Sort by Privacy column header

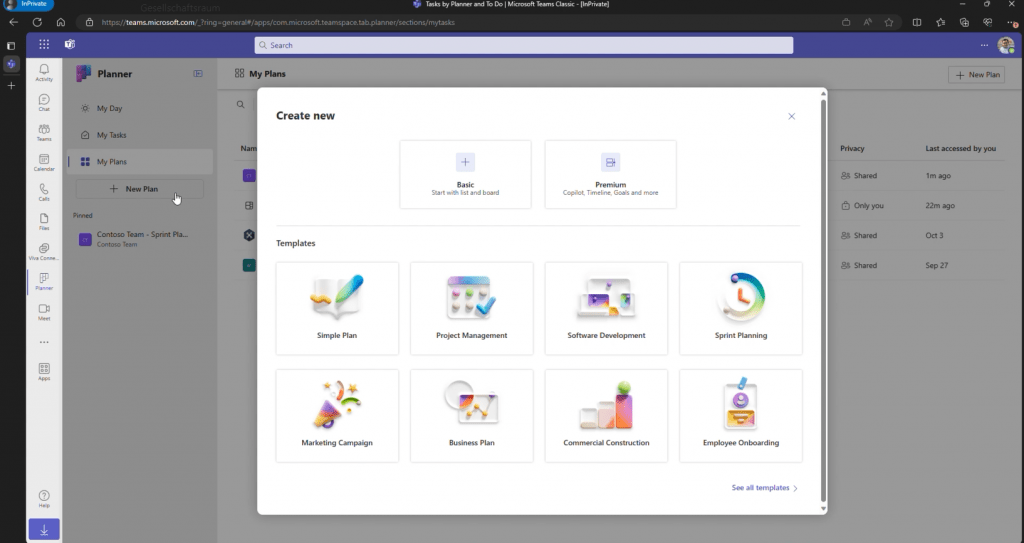click(x=852, y=148)
